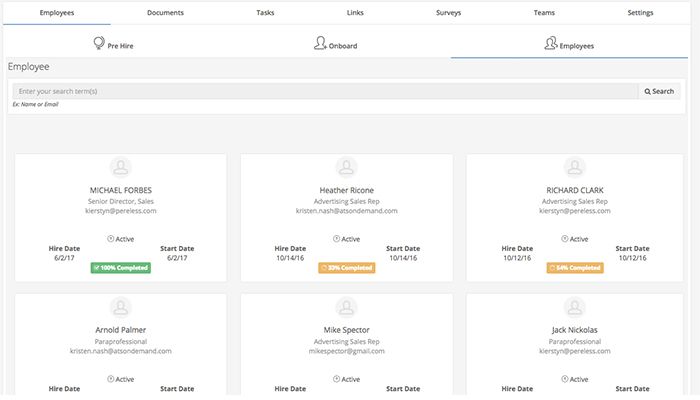700x400 pixels.
Task: Click Michael Forbes' 100% Completed progress badge
Action: [x=120, y=268]
